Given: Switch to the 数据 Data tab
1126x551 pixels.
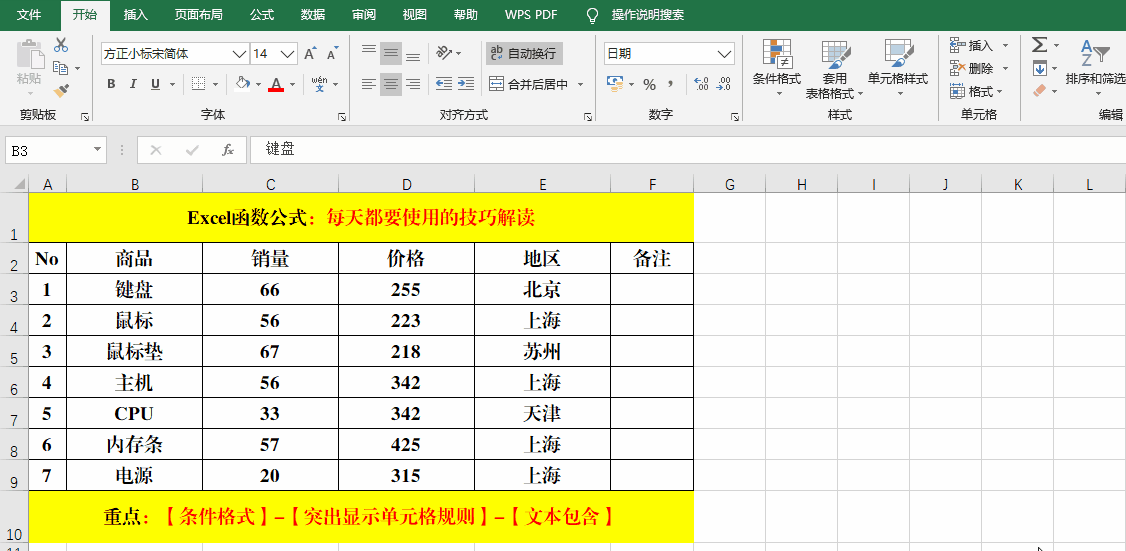Looking at the screenshot, I should pos(312,14).
